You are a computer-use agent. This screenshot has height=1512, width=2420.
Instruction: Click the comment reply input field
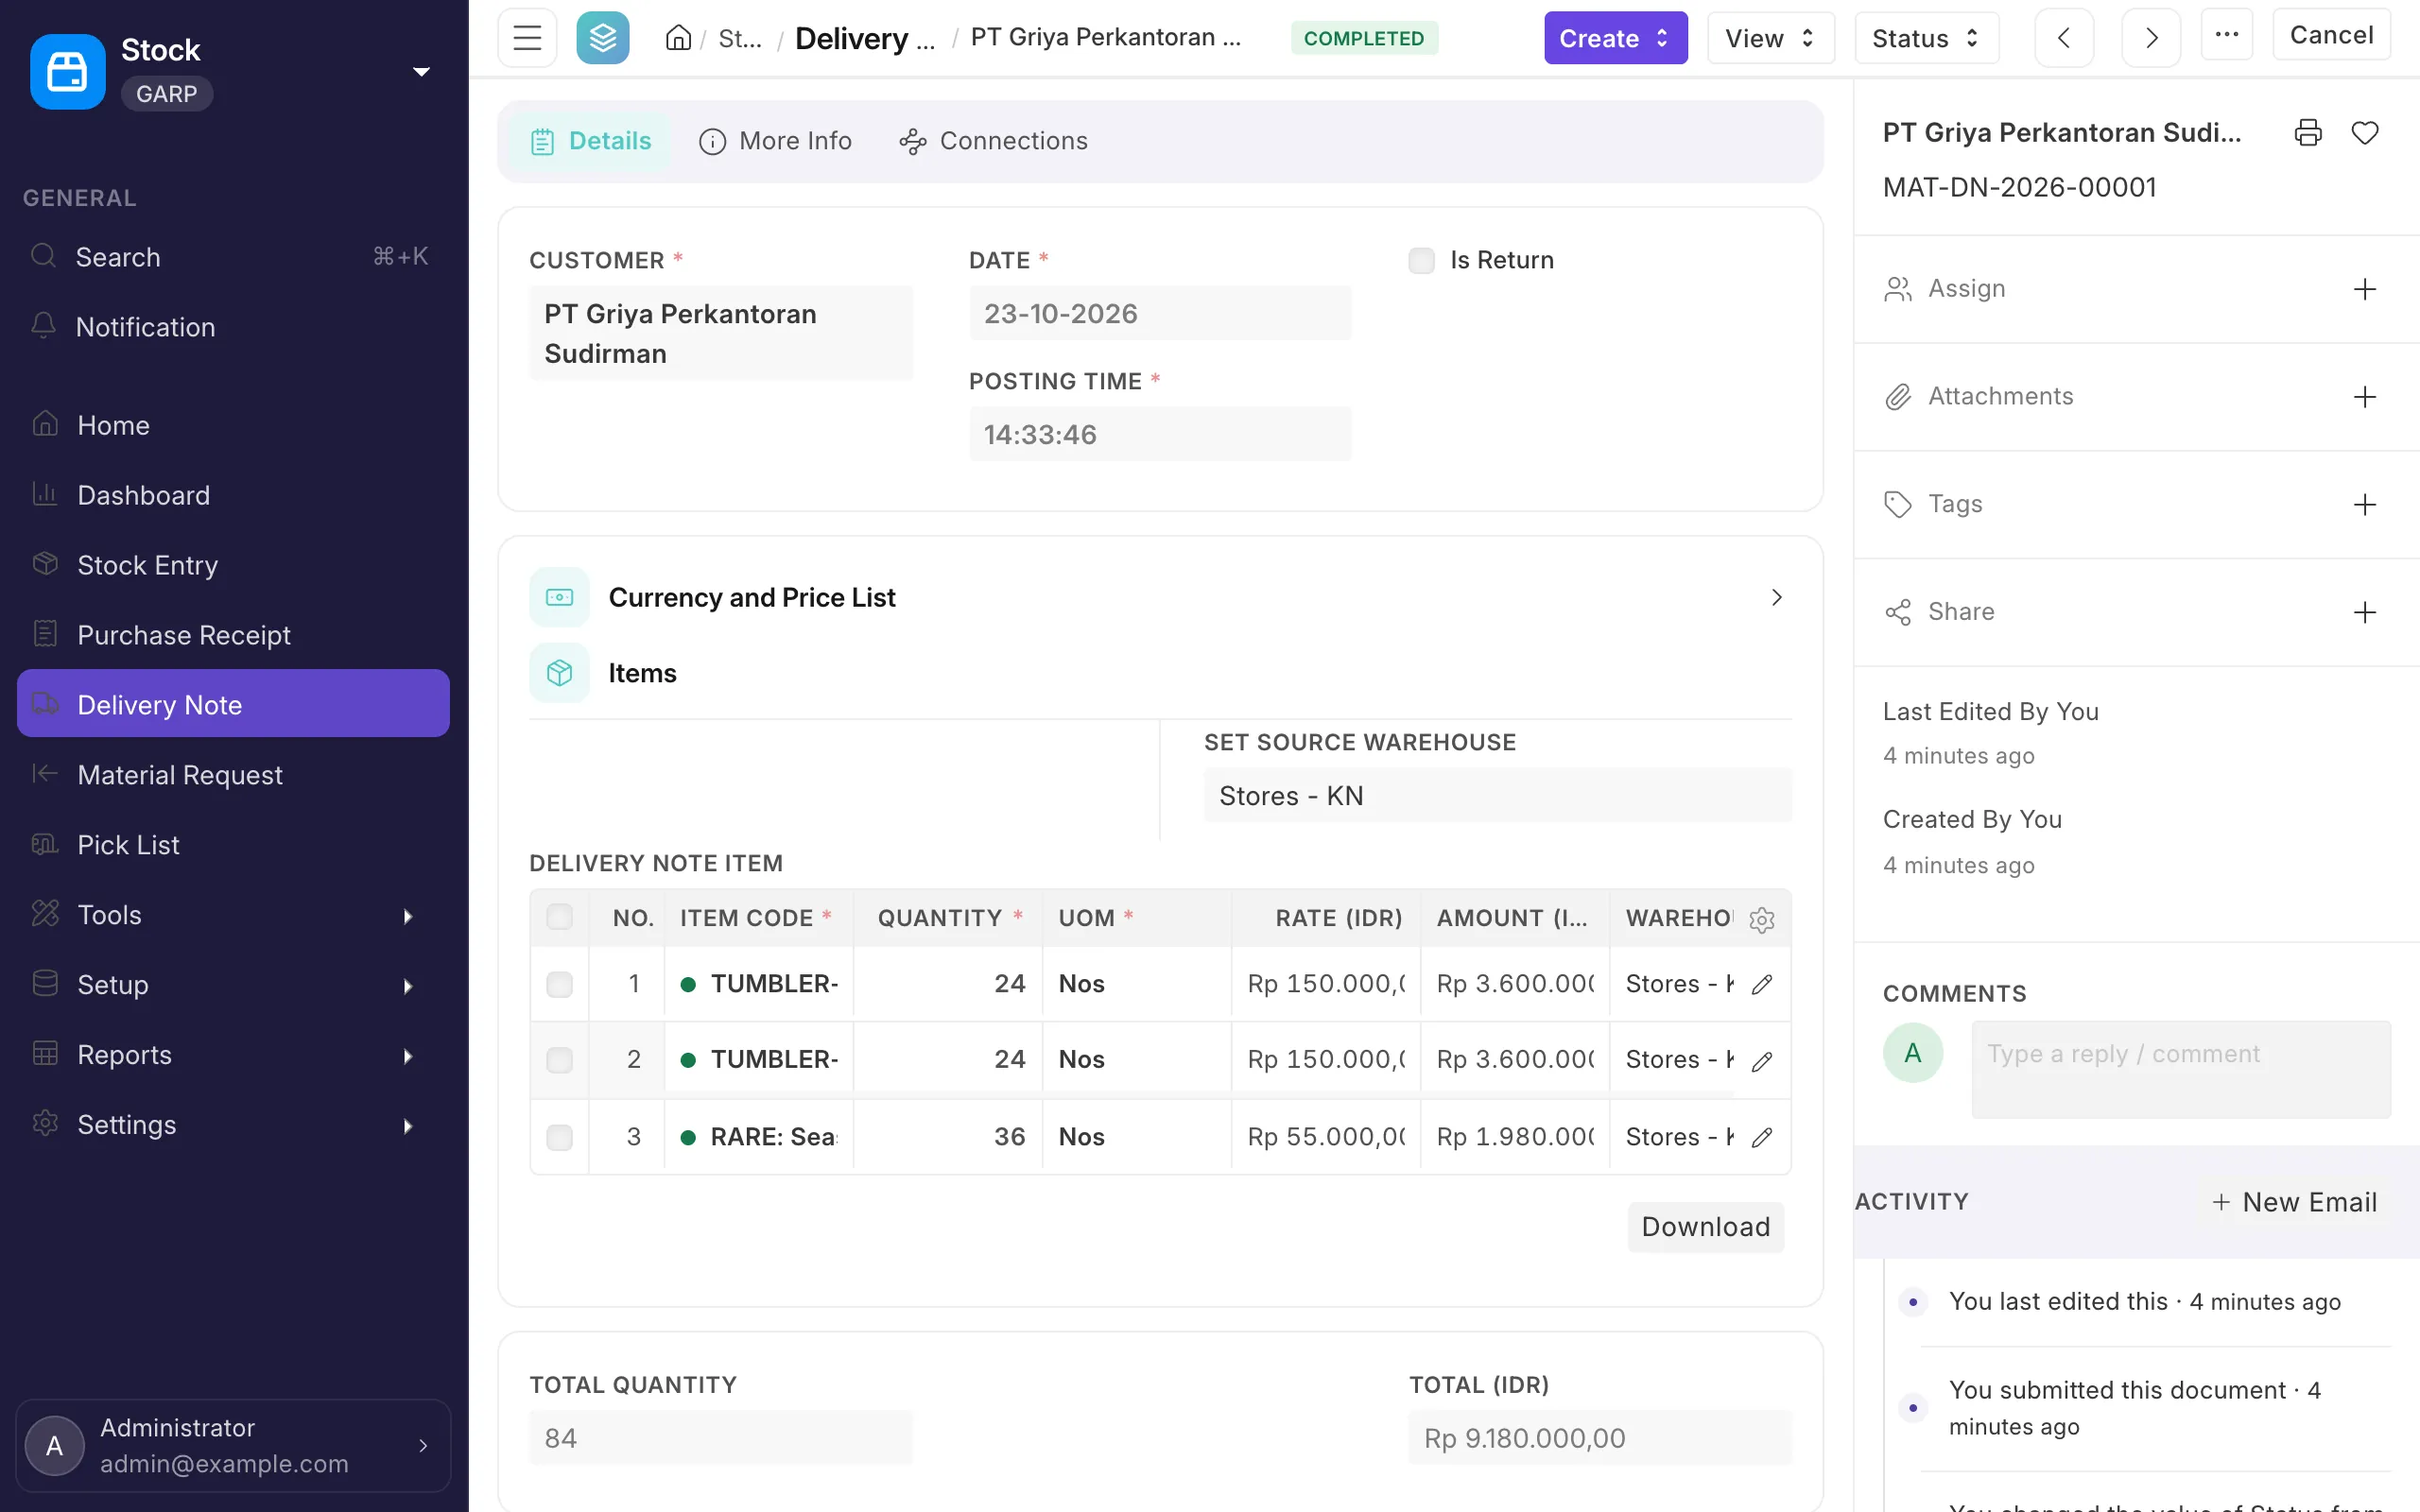pos(2181,1069)
